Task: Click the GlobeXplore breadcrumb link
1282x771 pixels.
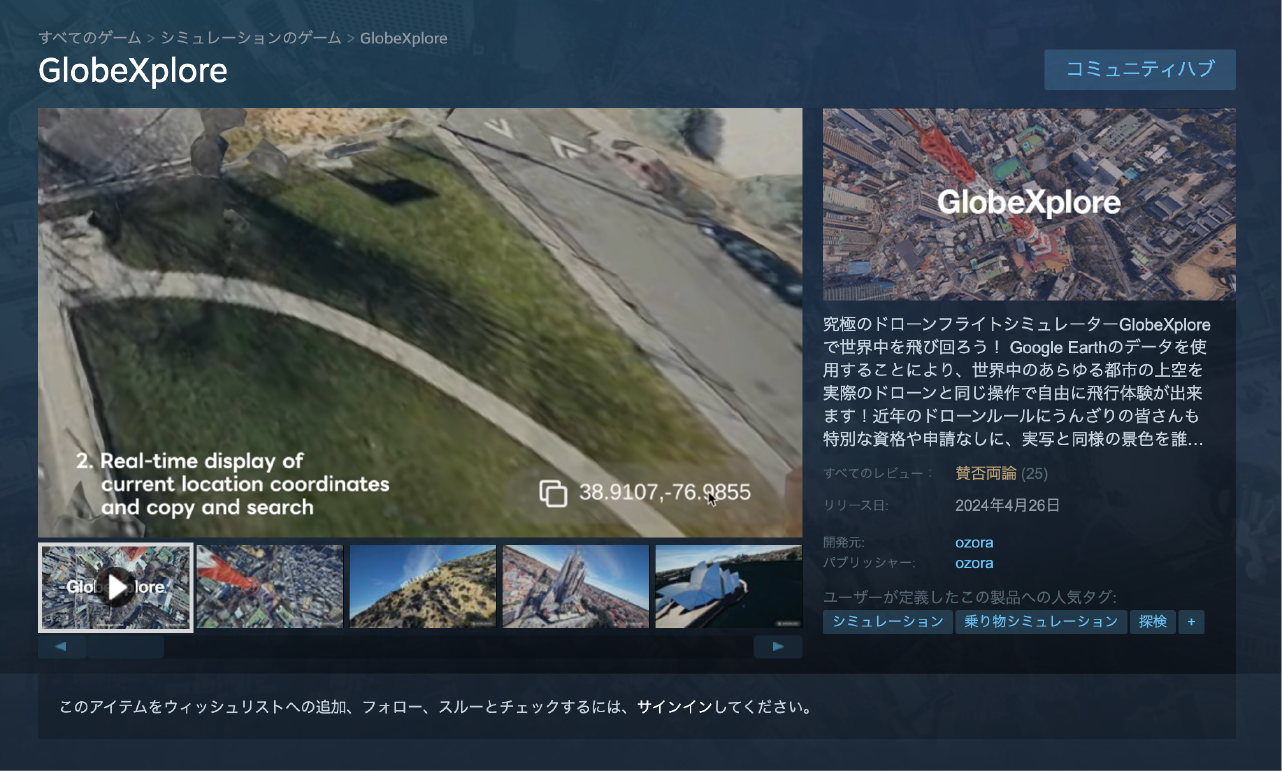Action: pos(403,38)
